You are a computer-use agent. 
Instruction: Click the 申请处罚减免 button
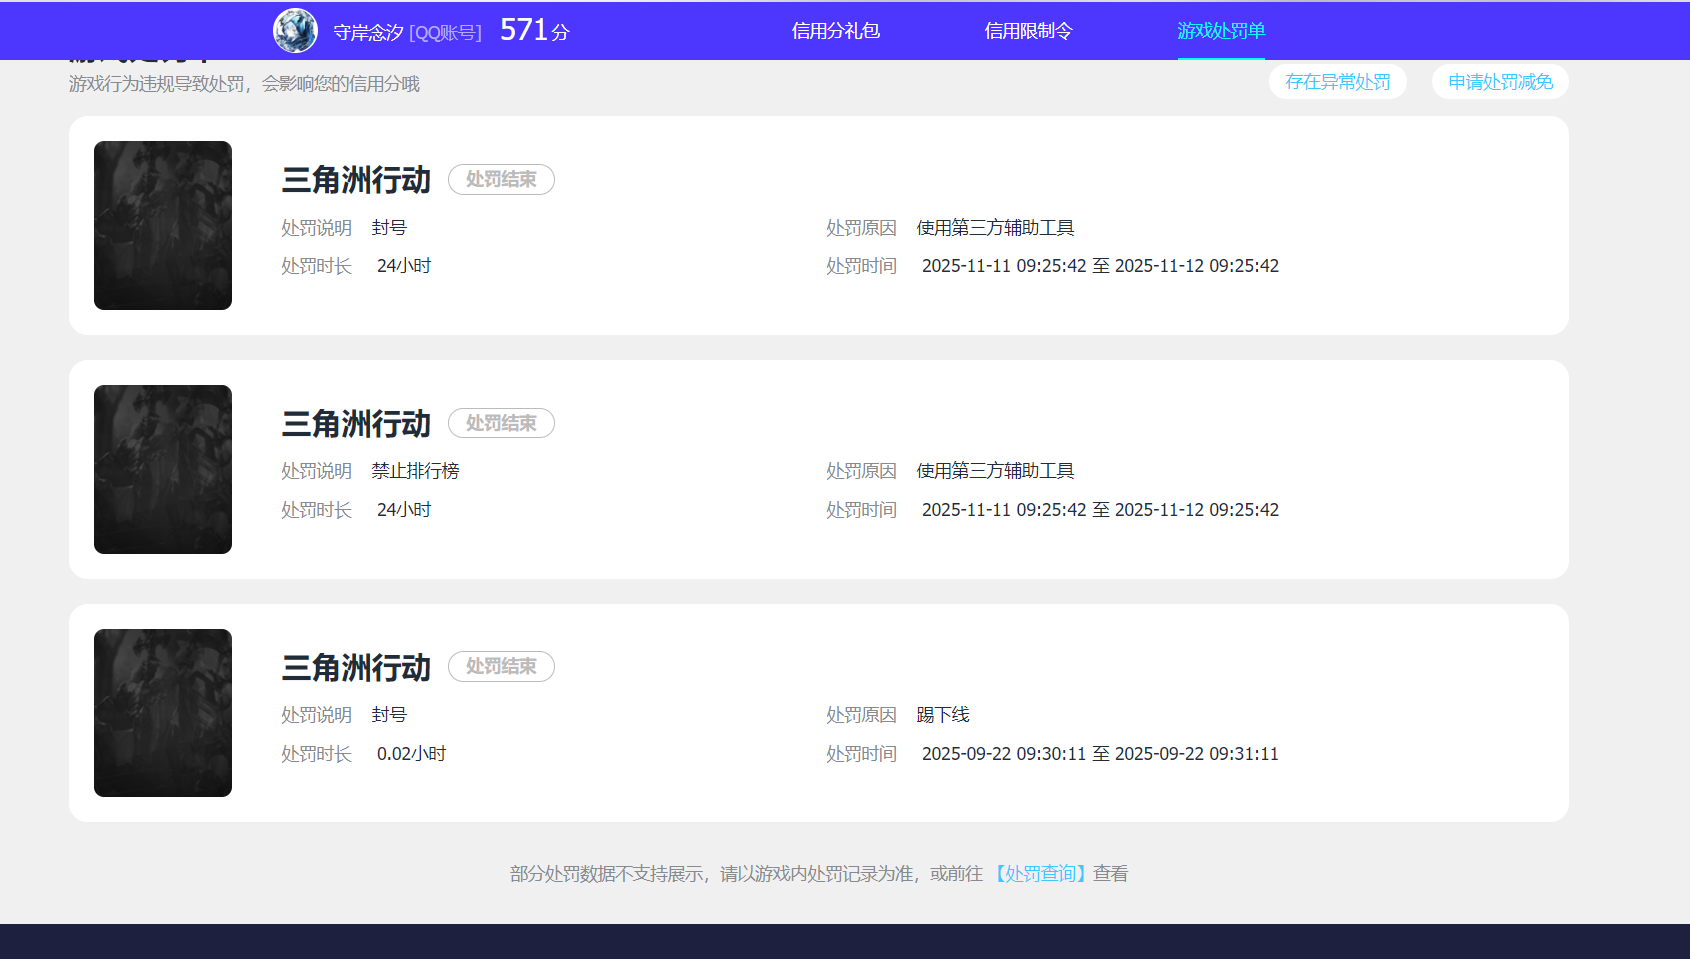coord(1500,82)
